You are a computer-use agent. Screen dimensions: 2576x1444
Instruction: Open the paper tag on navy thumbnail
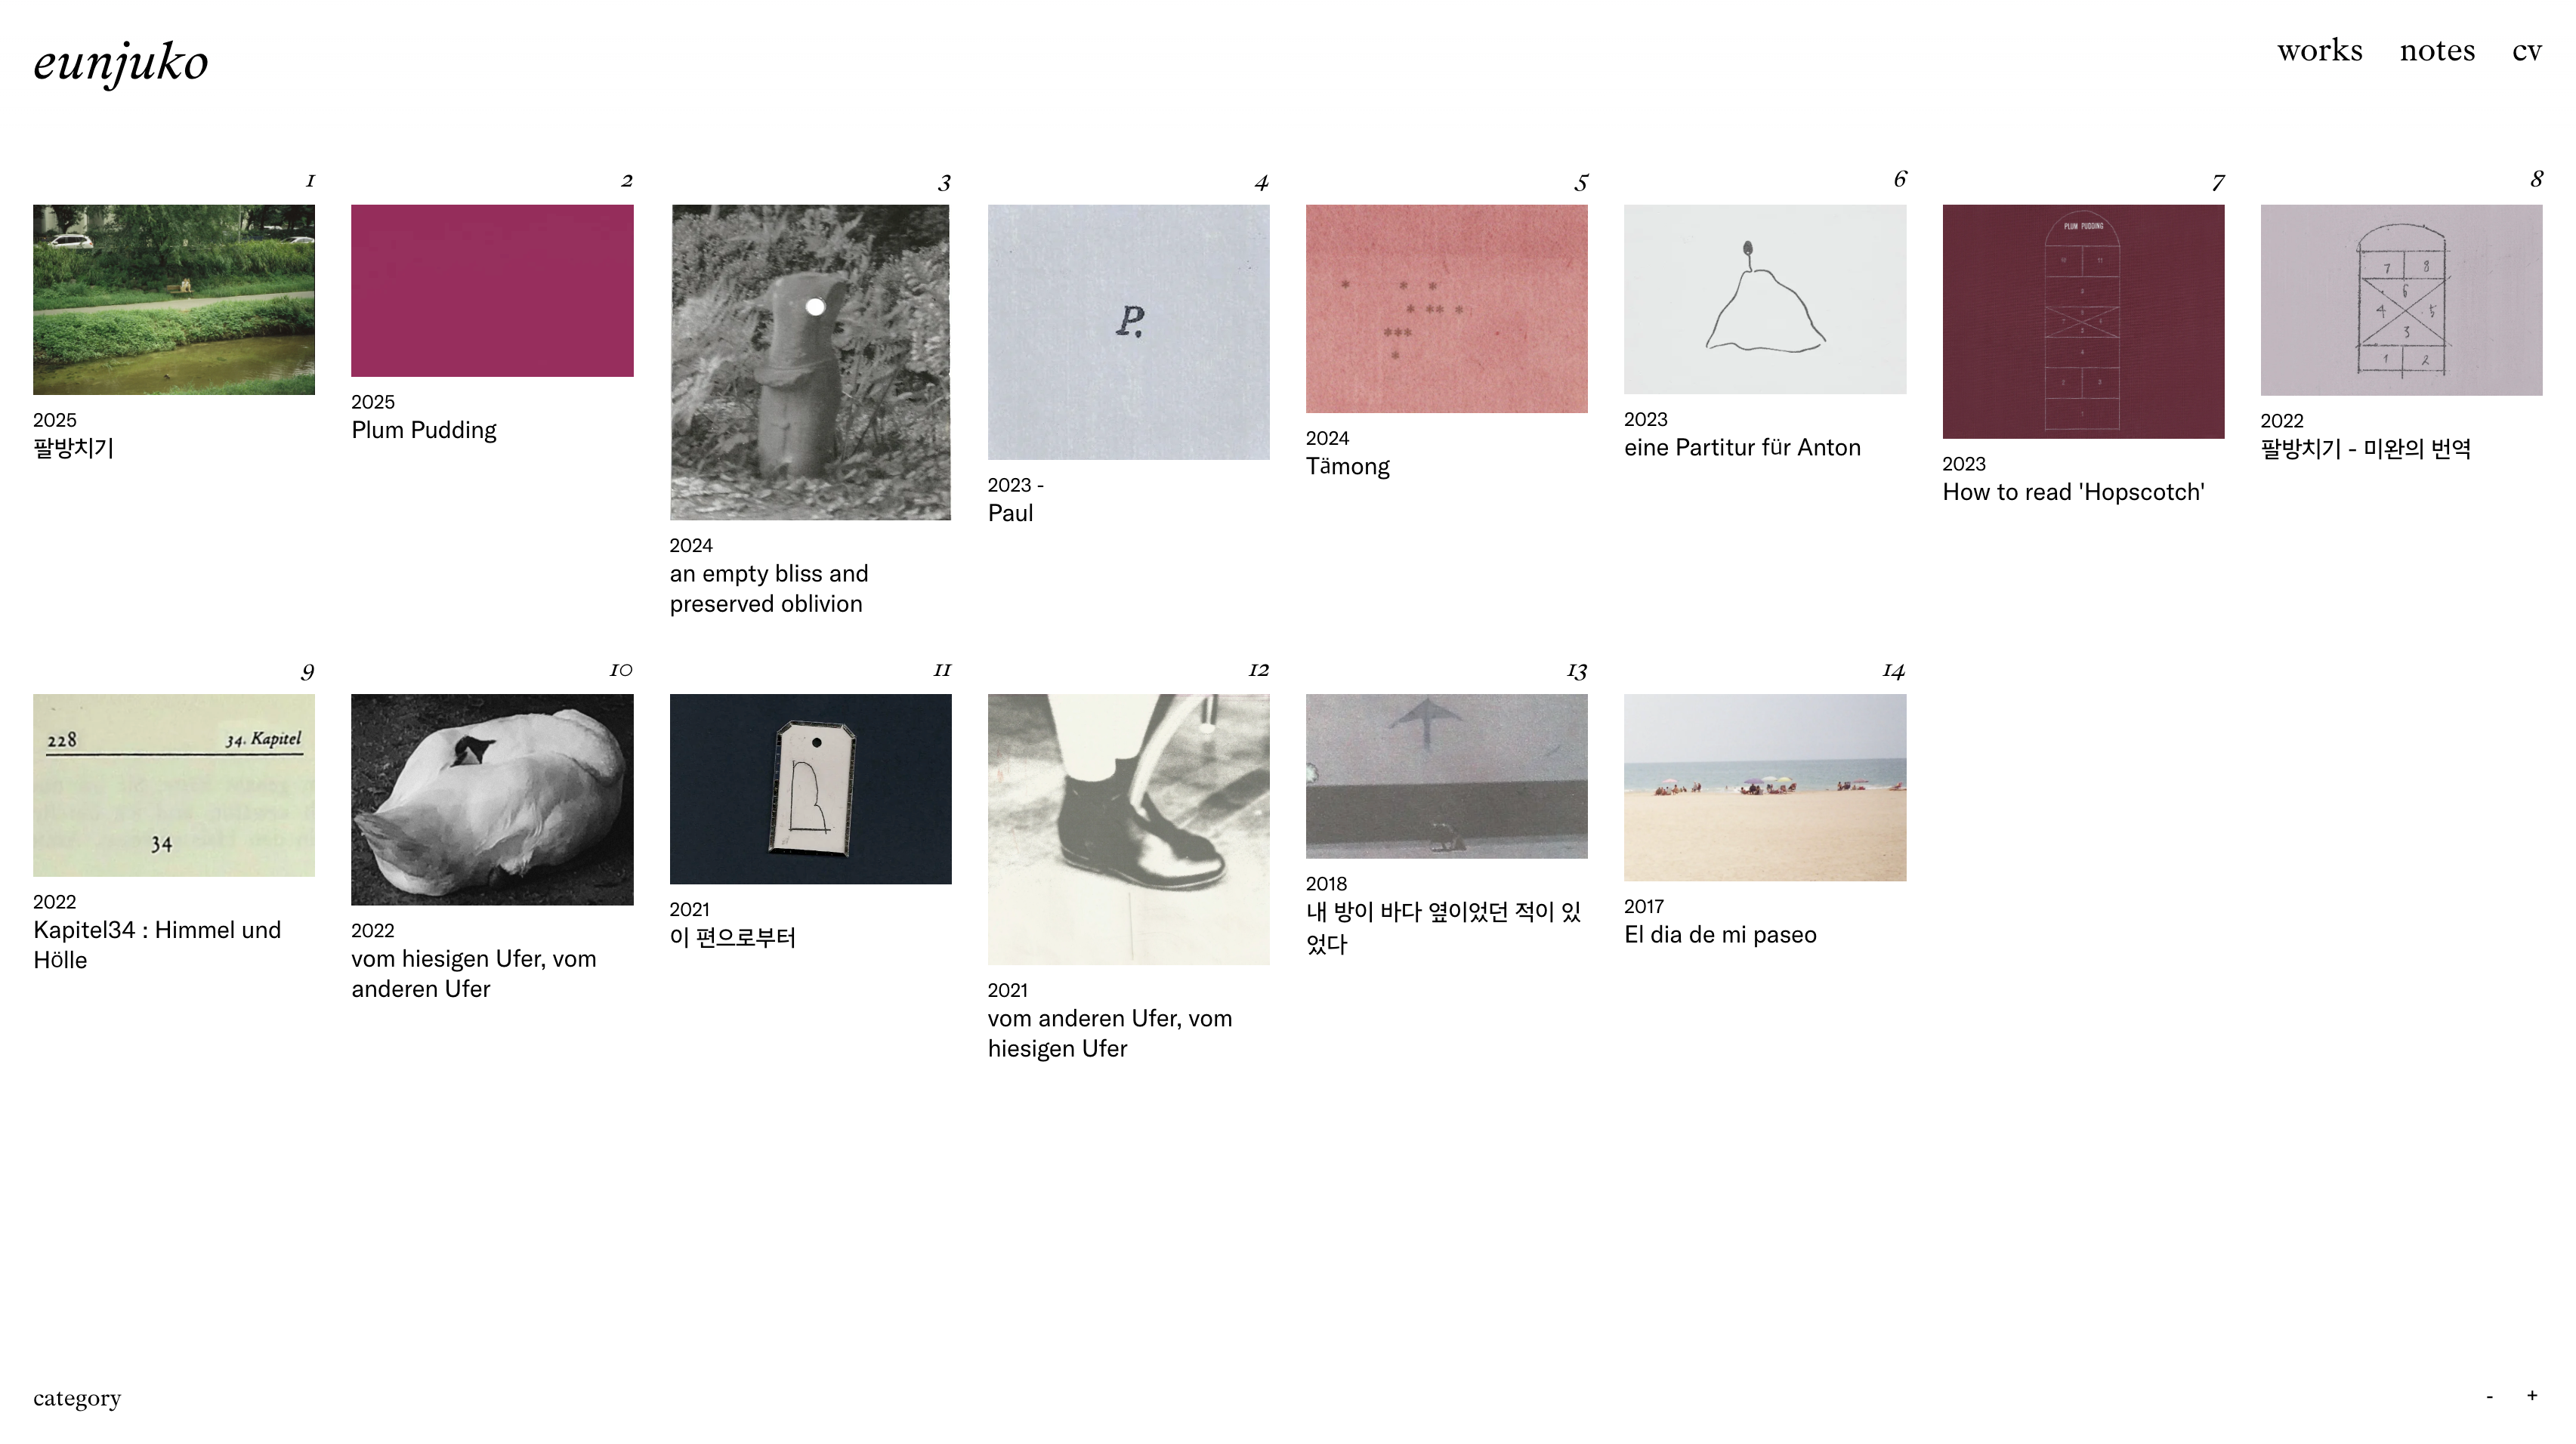[810, 789]
